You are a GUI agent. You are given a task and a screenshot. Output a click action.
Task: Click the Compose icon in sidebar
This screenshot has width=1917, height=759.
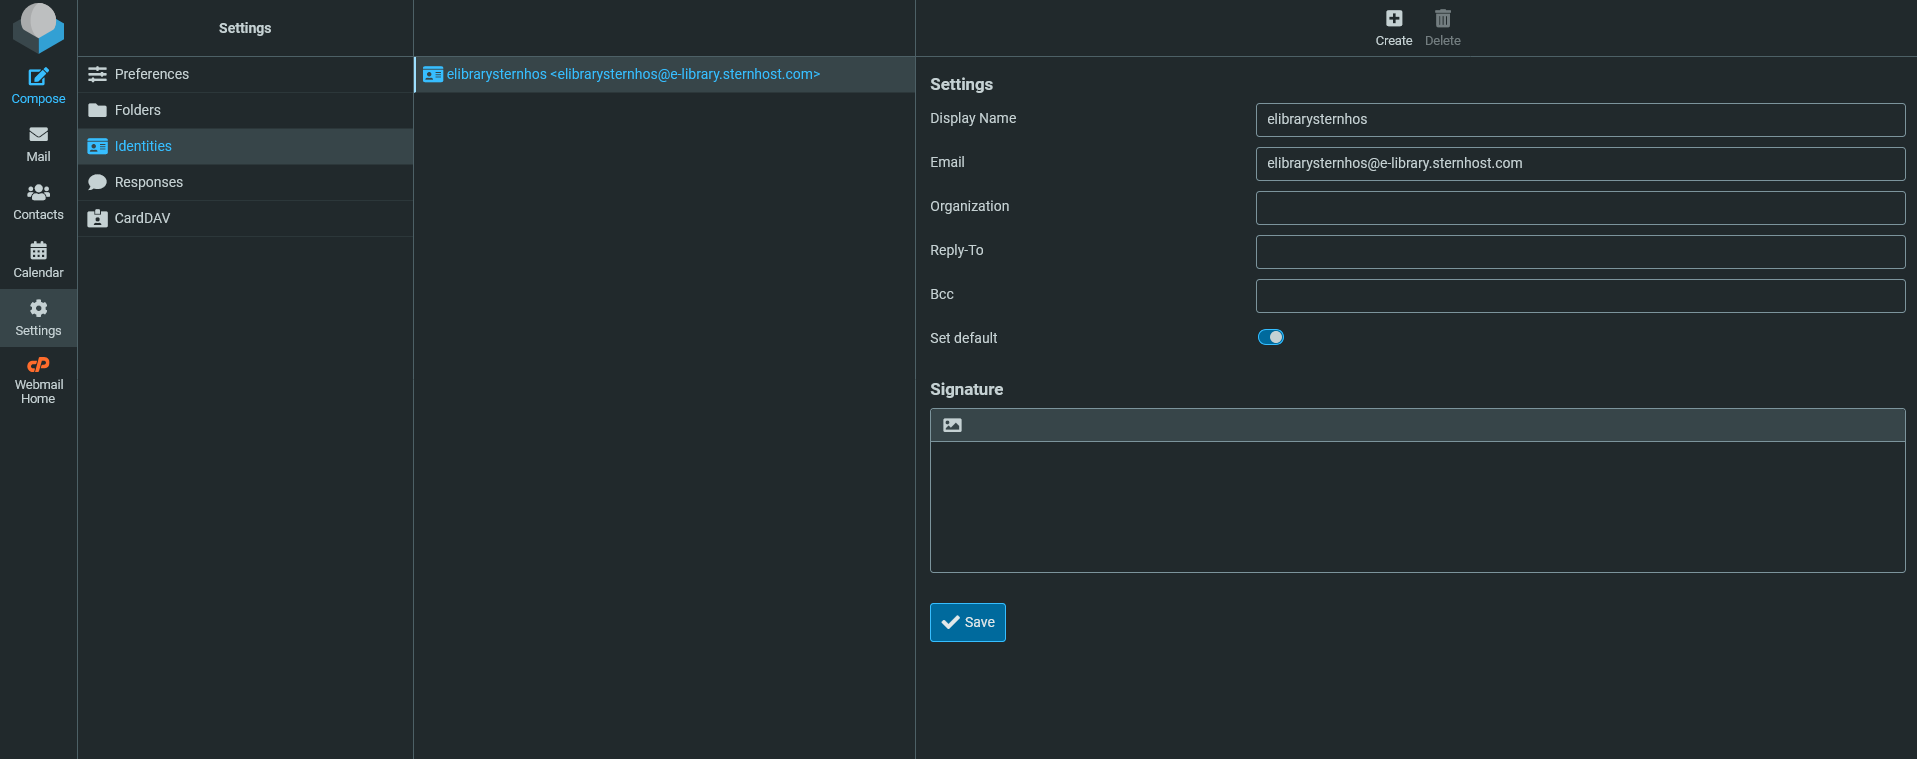(x=38, y=78)
